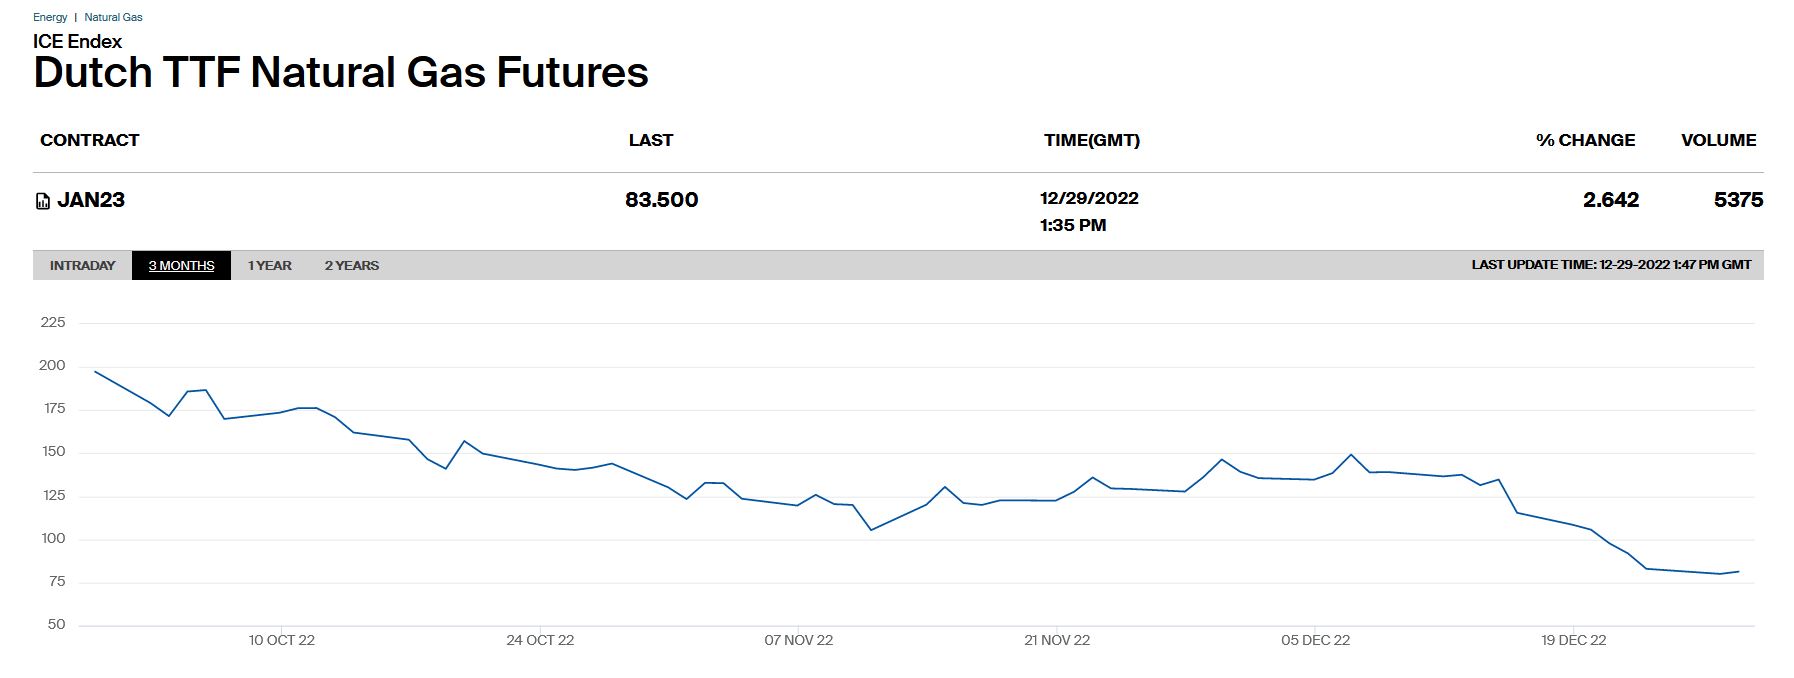Click the % CHANGE column header
The image size is (1794, 678).
[1585, 140]
